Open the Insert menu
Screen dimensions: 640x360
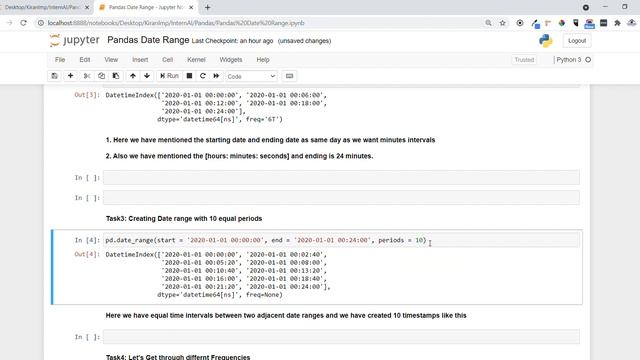pyautogui.click(x=140, y=60)
